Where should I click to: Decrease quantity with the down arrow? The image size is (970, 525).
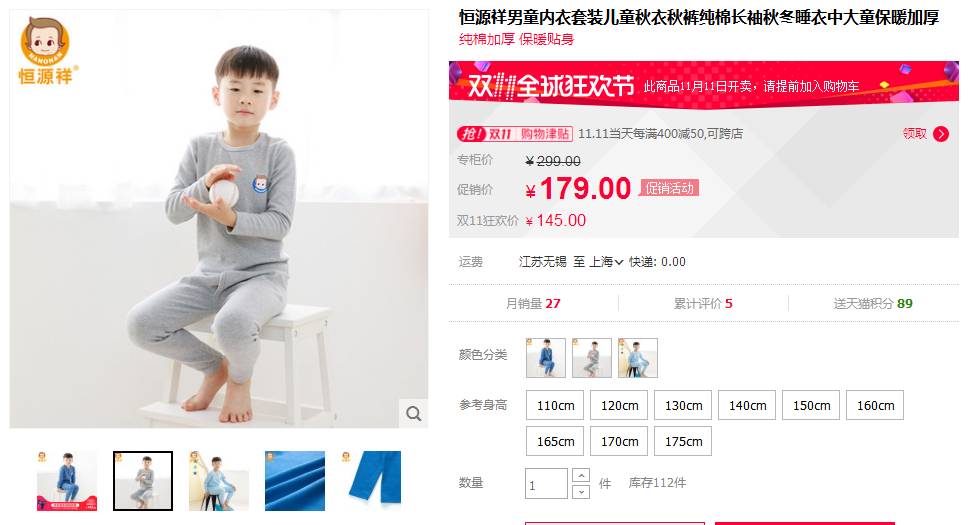click(581, 492)
